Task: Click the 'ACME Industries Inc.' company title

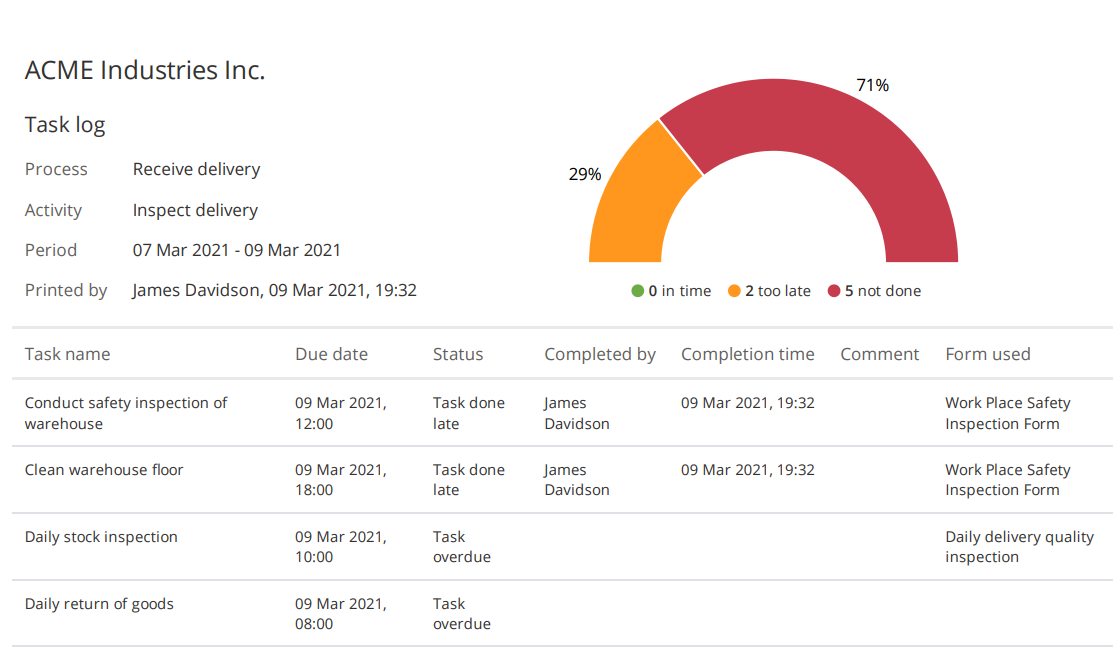Action: [x=145, y=70]
